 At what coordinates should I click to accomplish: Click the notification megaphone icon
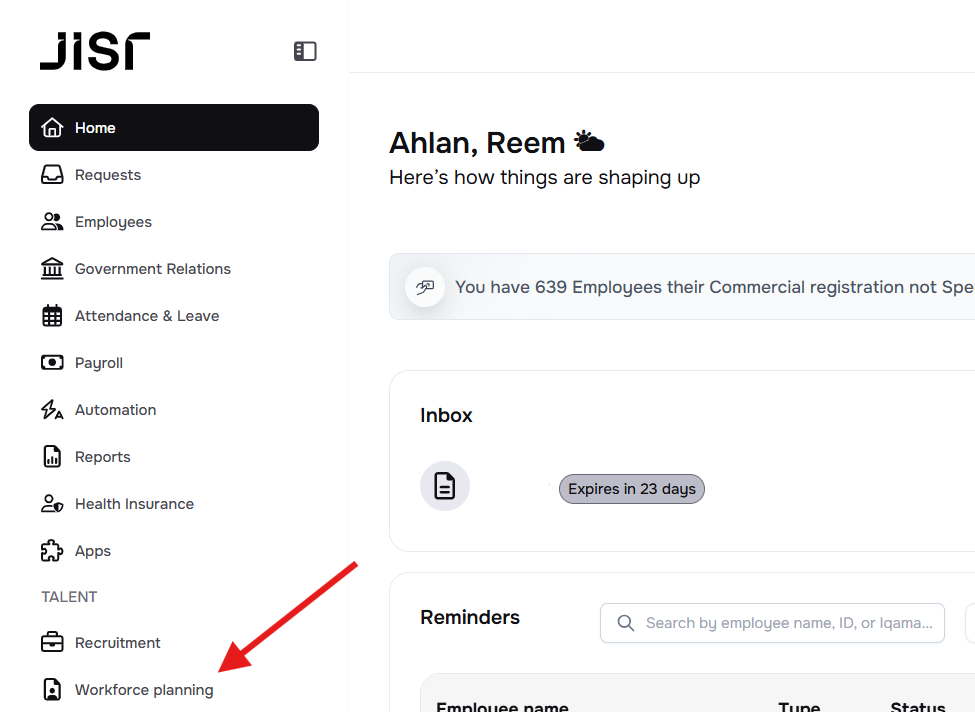click(425, 287)
